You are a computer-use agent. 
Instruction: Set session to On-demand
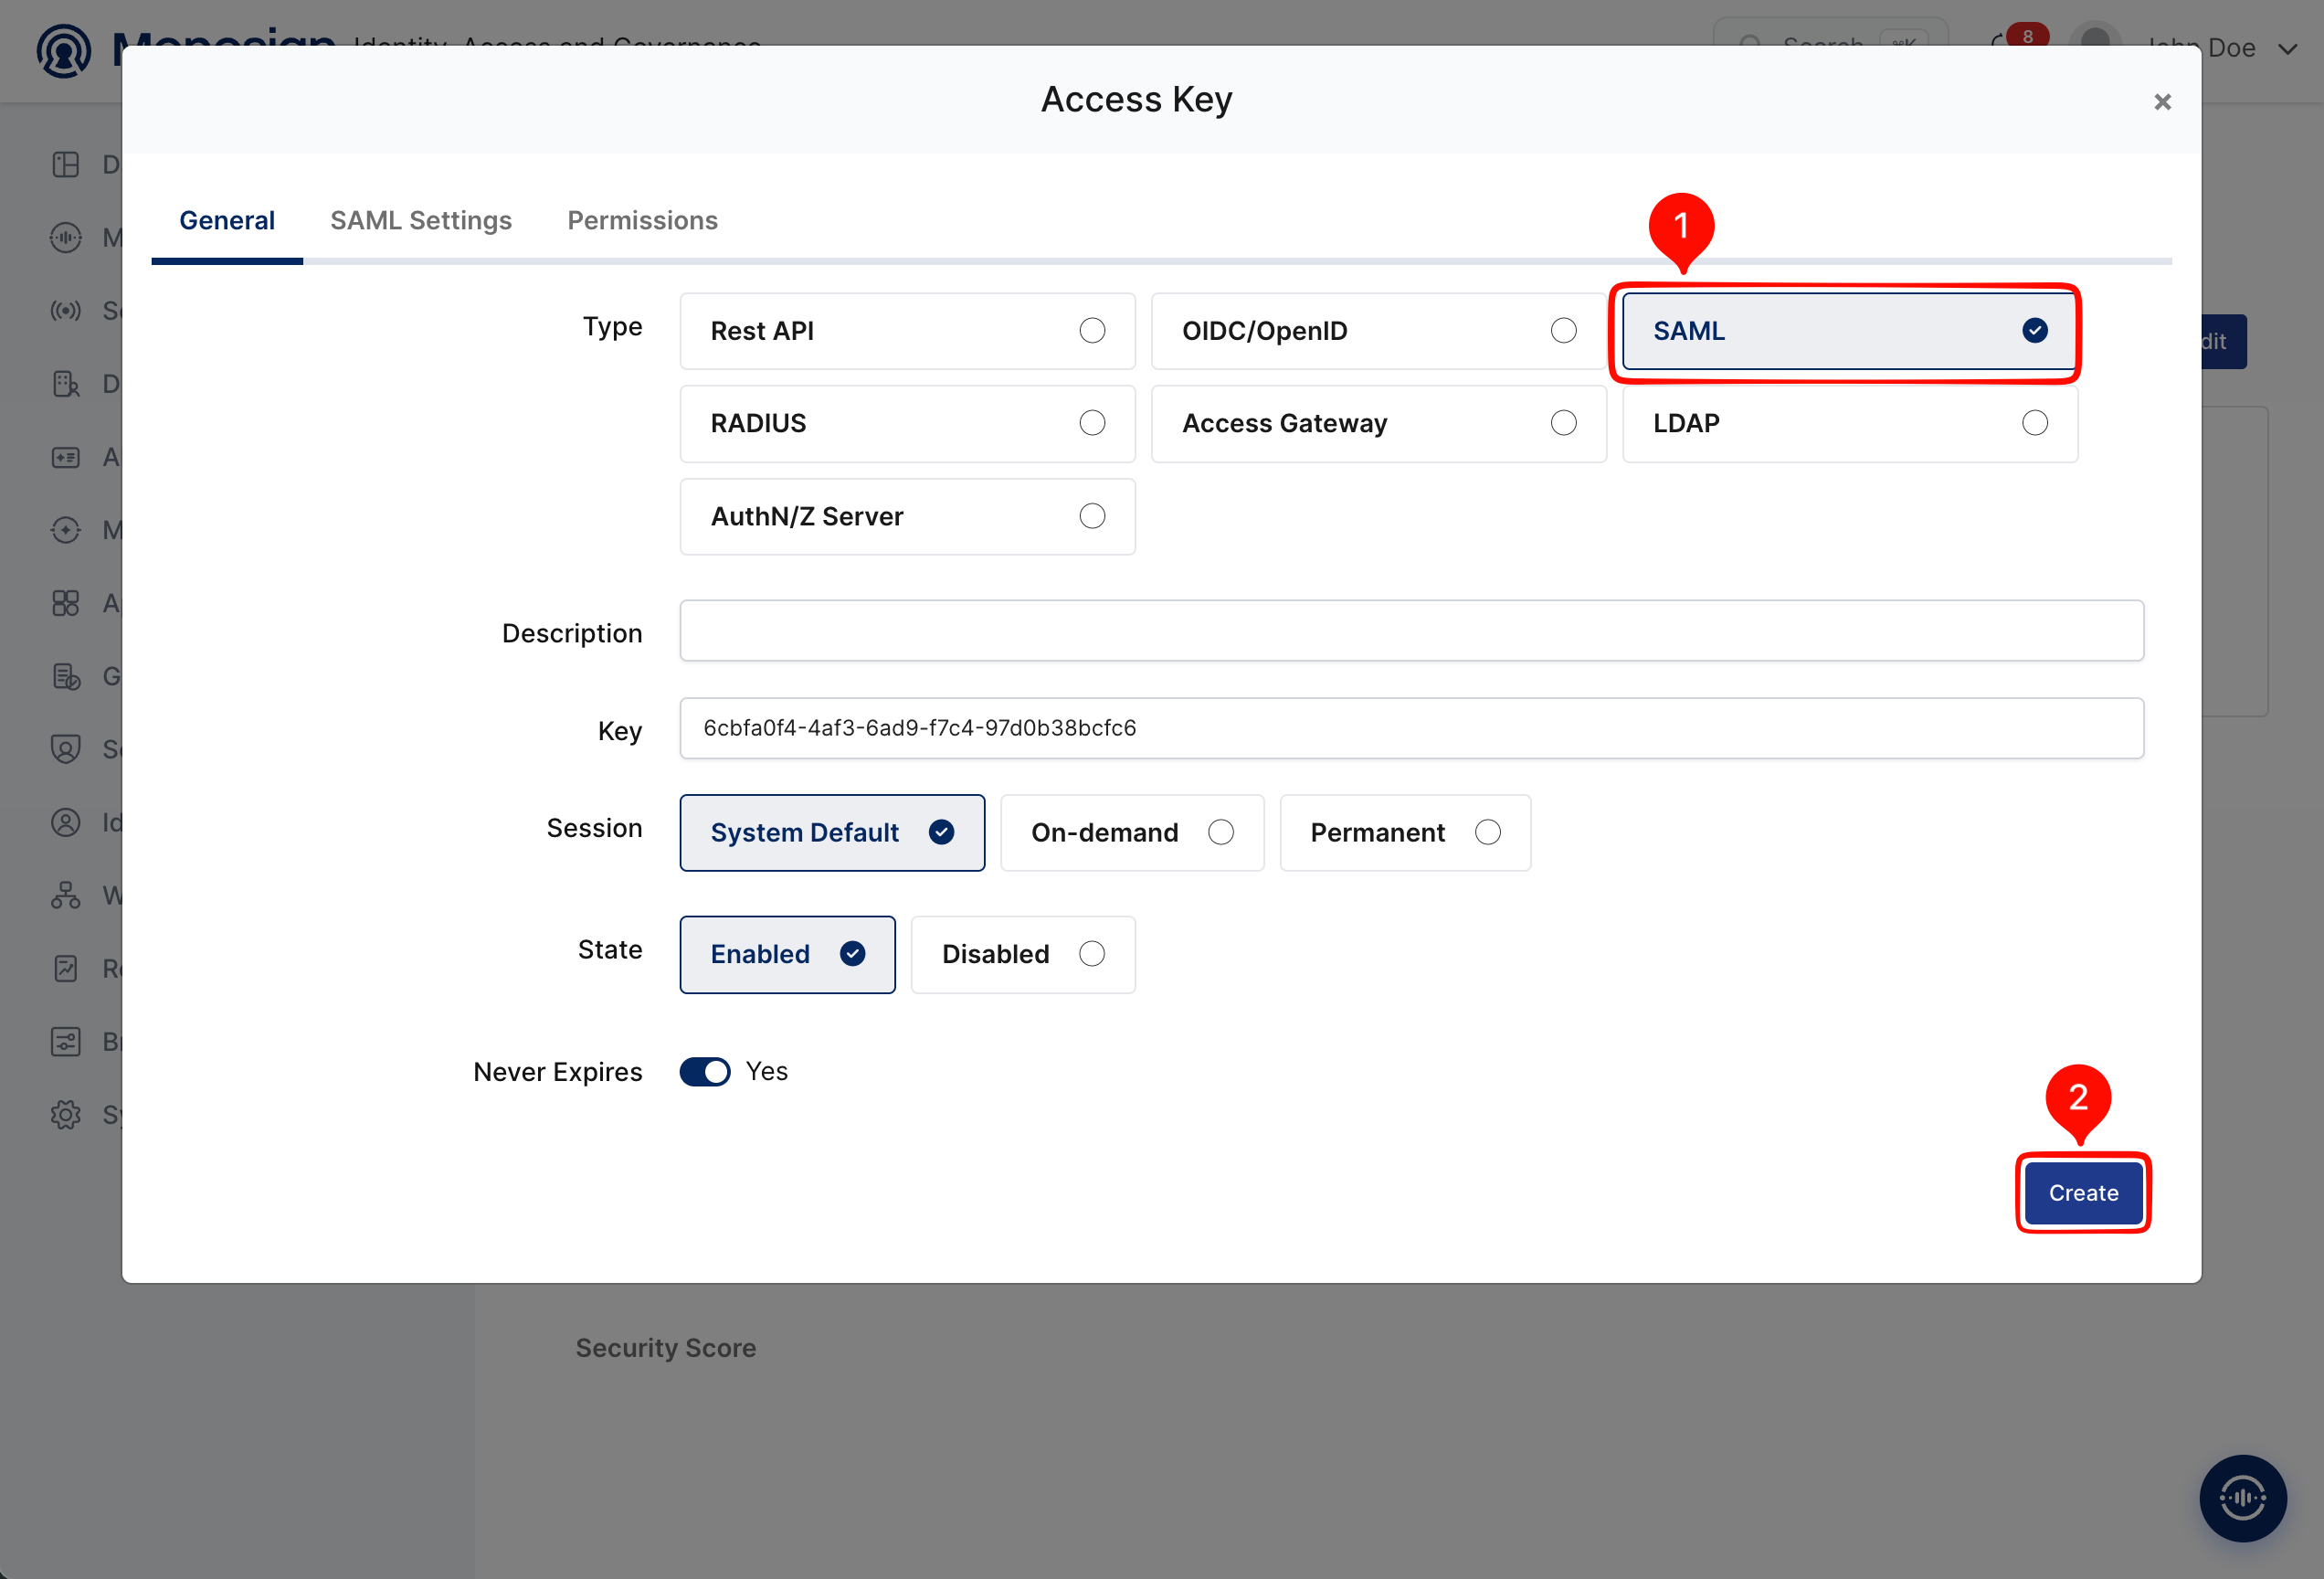[1132, 833]
